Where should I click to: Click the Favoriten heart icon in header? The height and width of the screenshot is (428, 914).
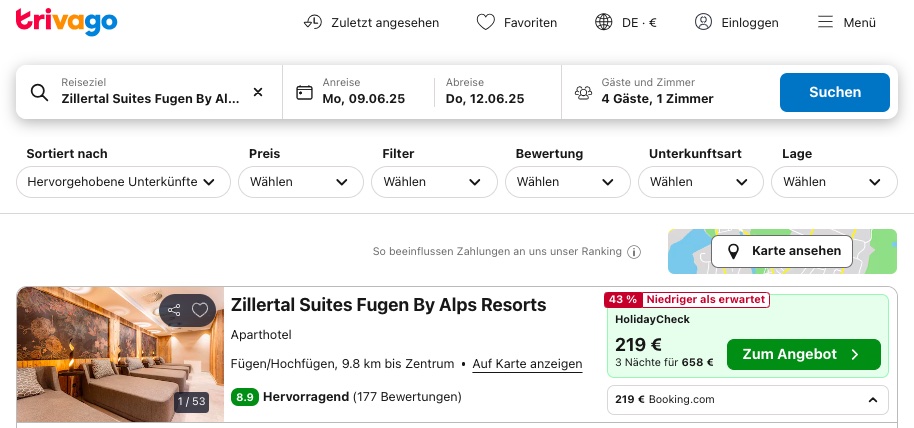point(486,22)
